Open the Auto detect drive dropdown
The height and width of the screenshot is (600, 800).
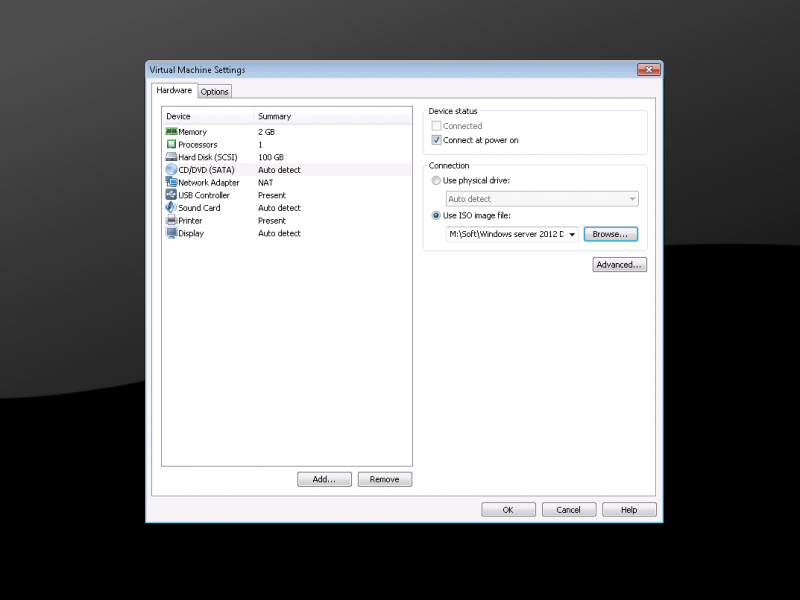[542, 199]
